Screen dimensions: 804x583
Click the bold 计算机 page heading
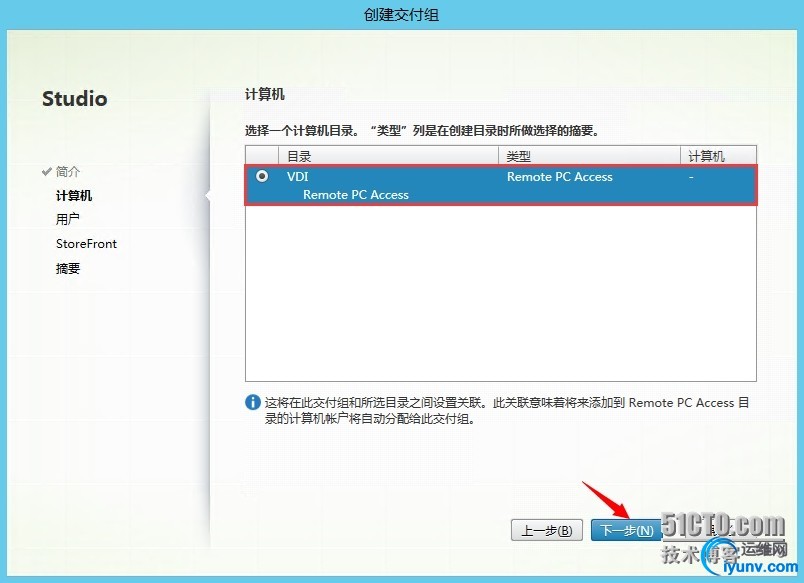265,94
